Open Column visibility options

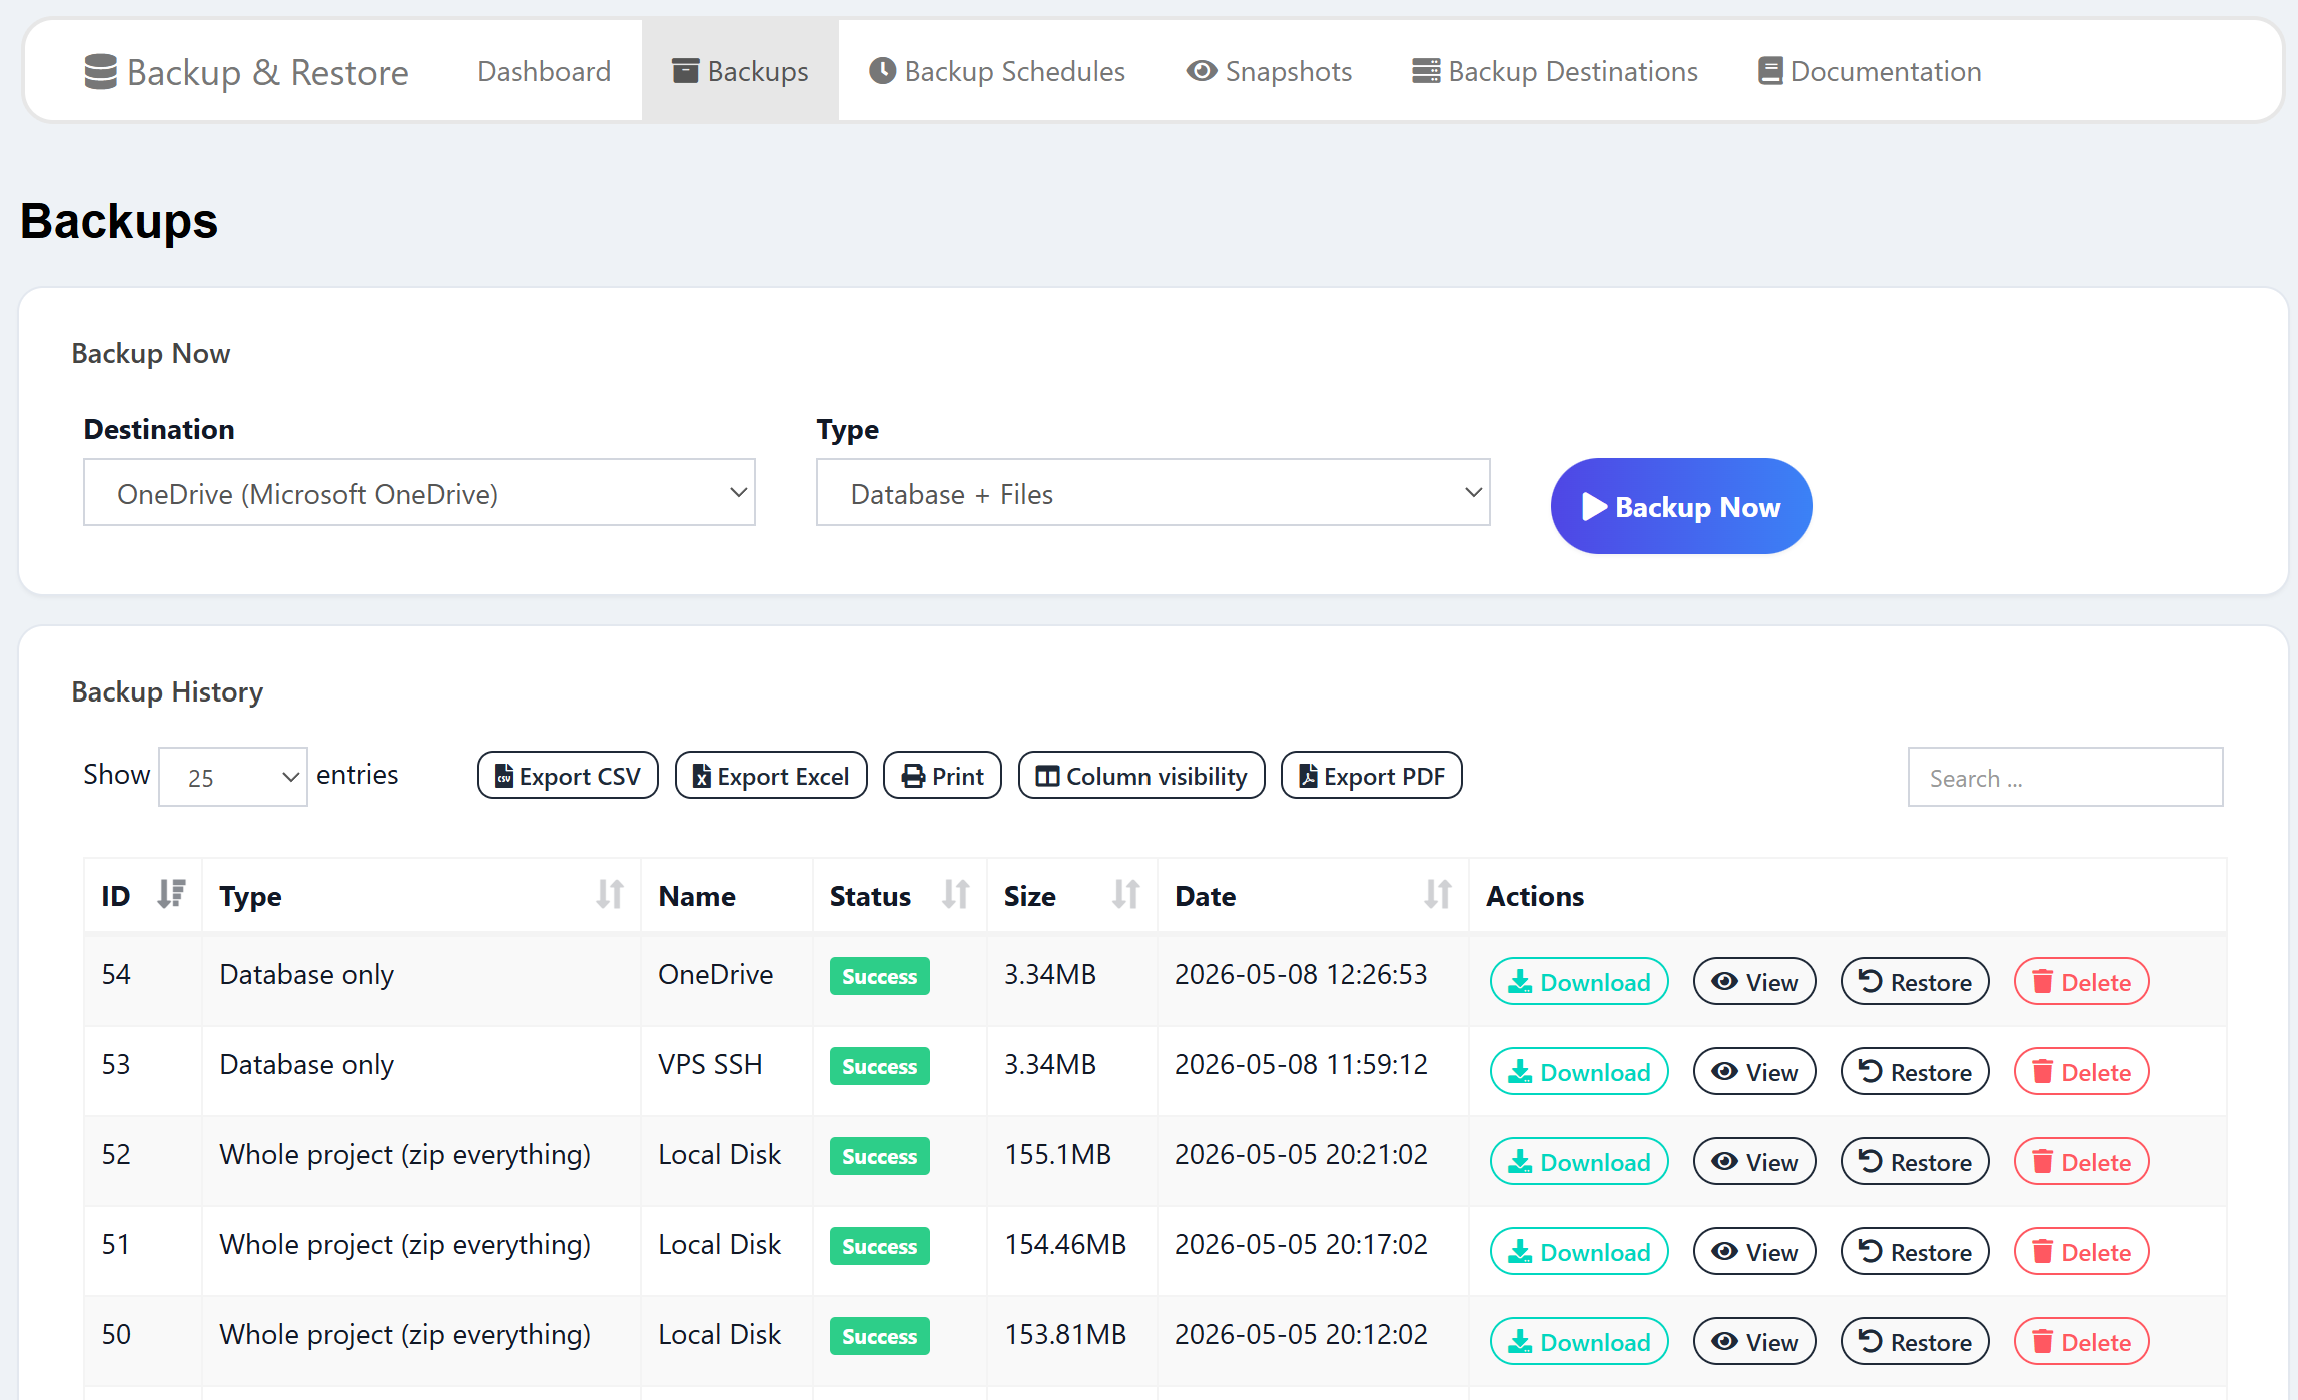point(1142,776)
